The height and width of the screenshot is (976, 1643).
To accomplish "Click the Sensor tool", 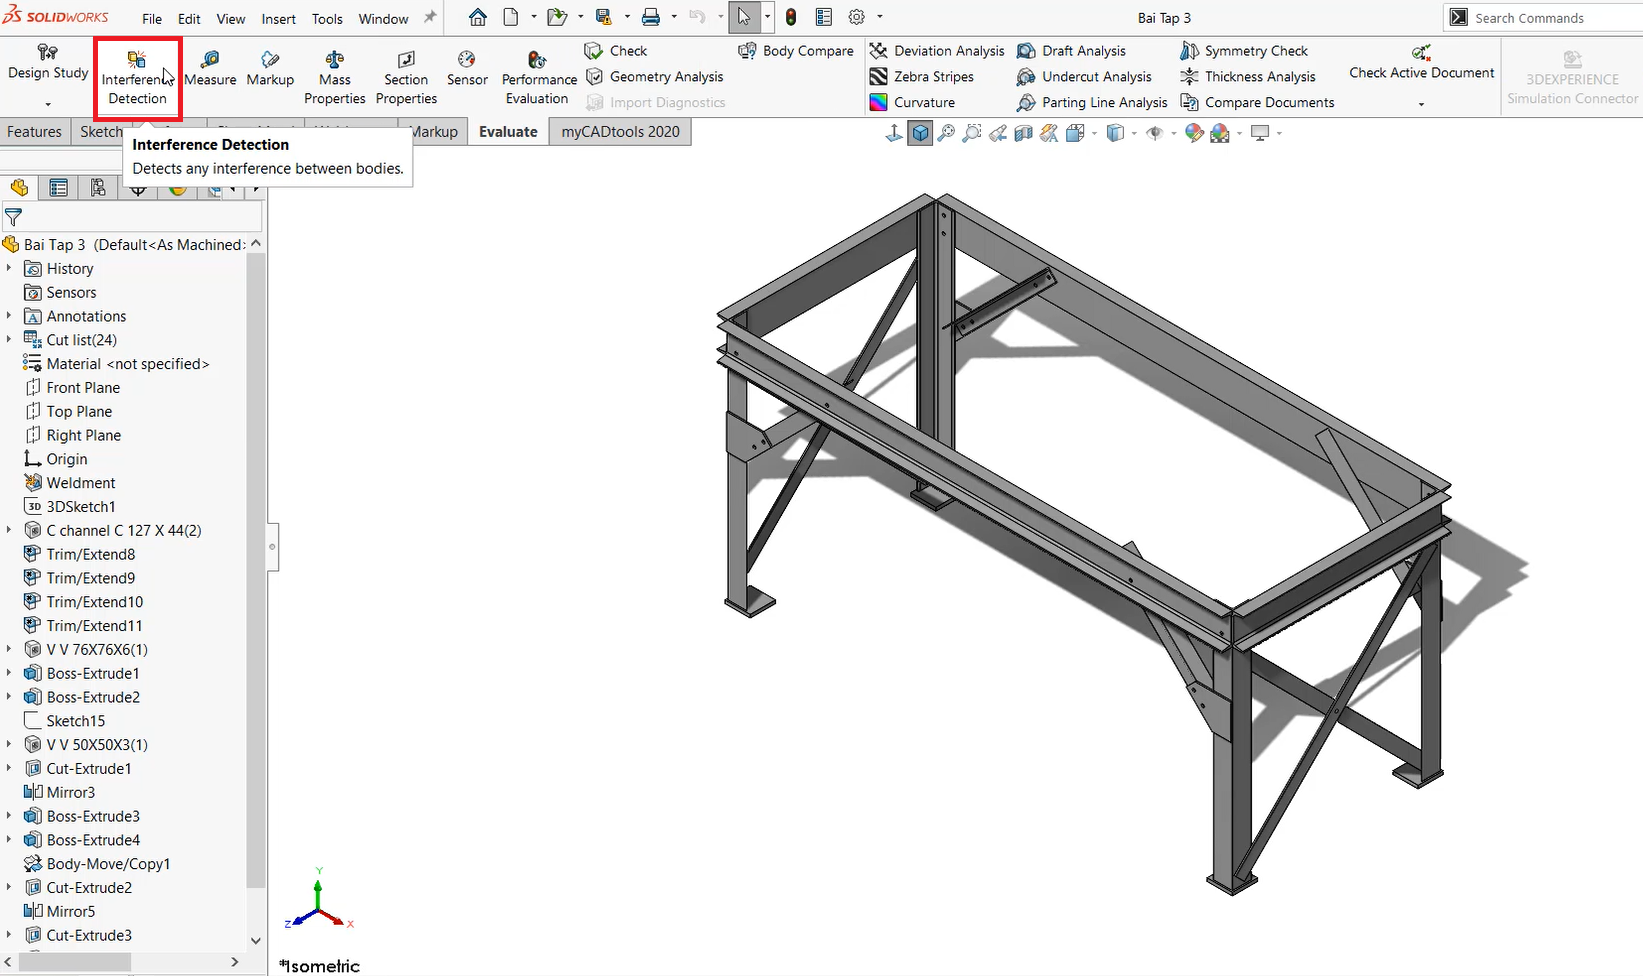I will [x=467, y=69].
